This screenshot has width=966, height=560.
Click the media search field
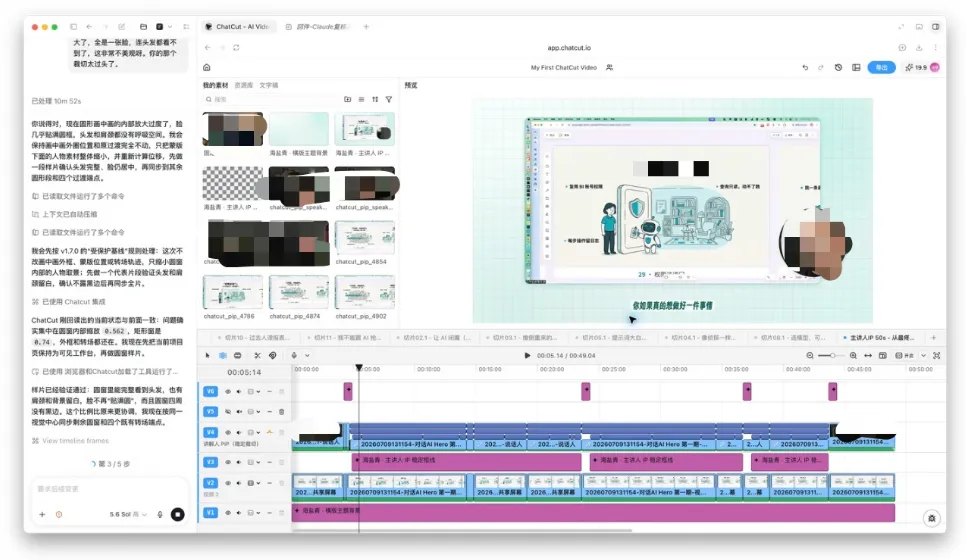pos(271,99)
